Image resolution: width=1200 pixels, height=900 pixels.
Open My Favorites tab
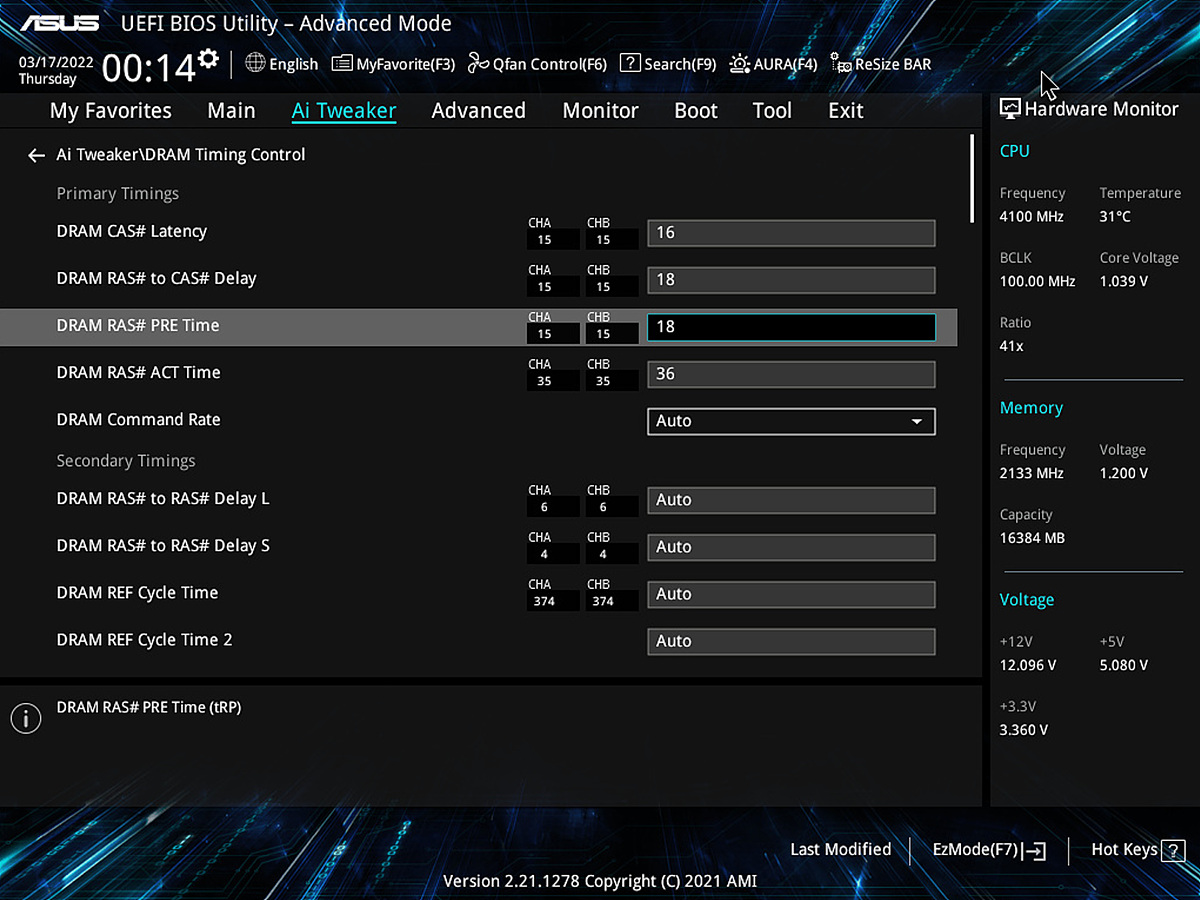click(111, 111)
